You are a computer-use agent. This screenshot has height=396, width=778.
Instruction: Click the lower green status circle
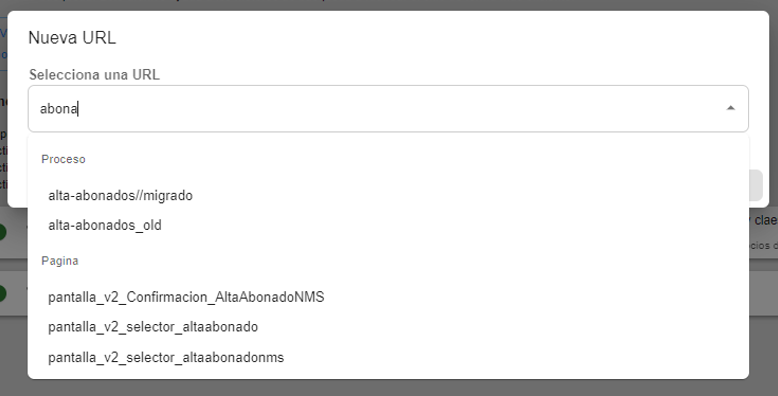pyautogui.click(x=2, y=293)
